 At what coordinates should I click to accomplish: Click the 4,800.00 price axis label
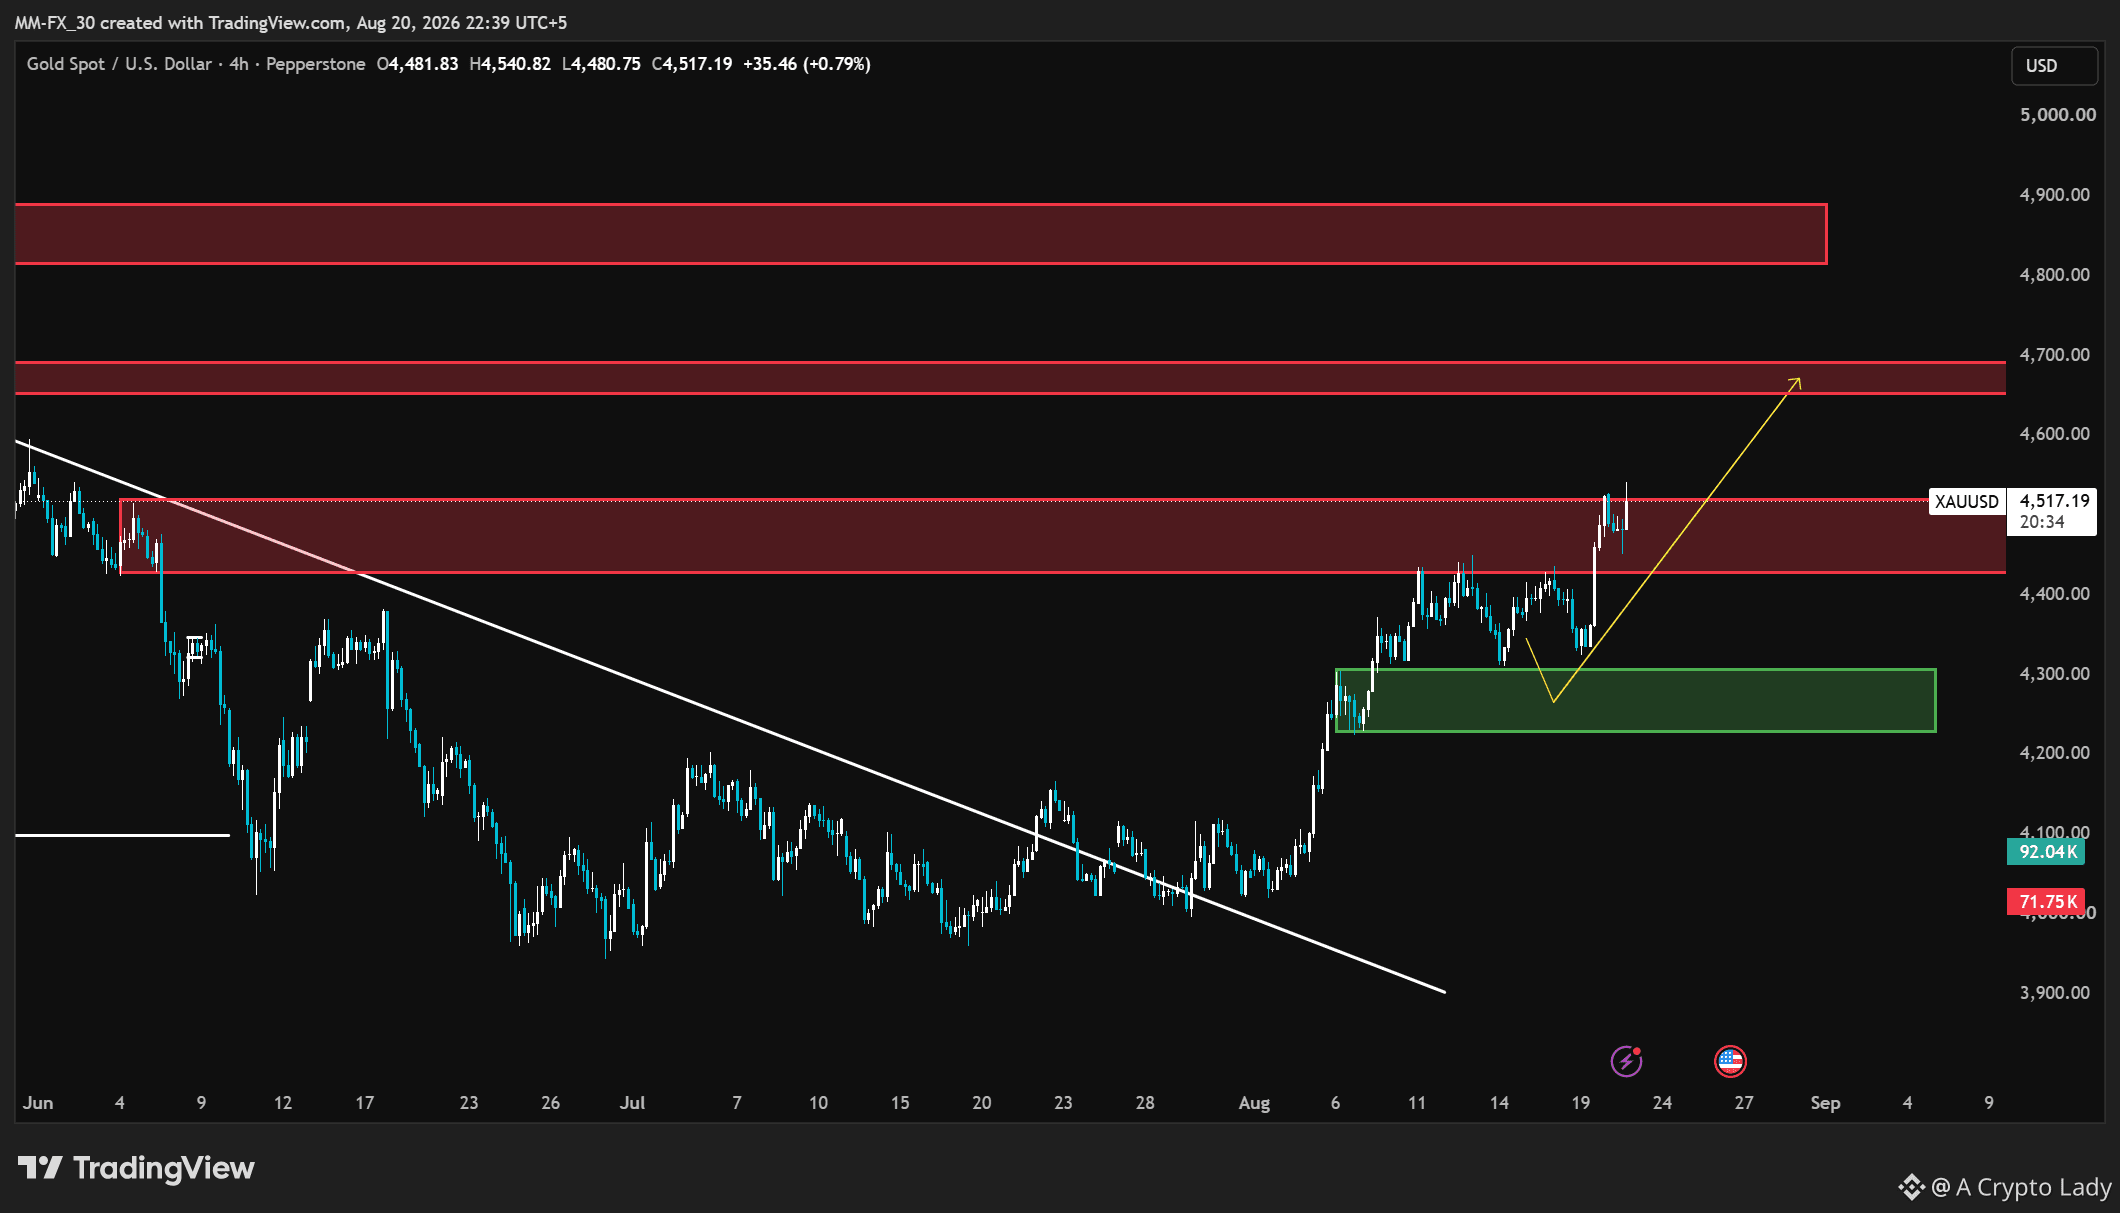2054,275
